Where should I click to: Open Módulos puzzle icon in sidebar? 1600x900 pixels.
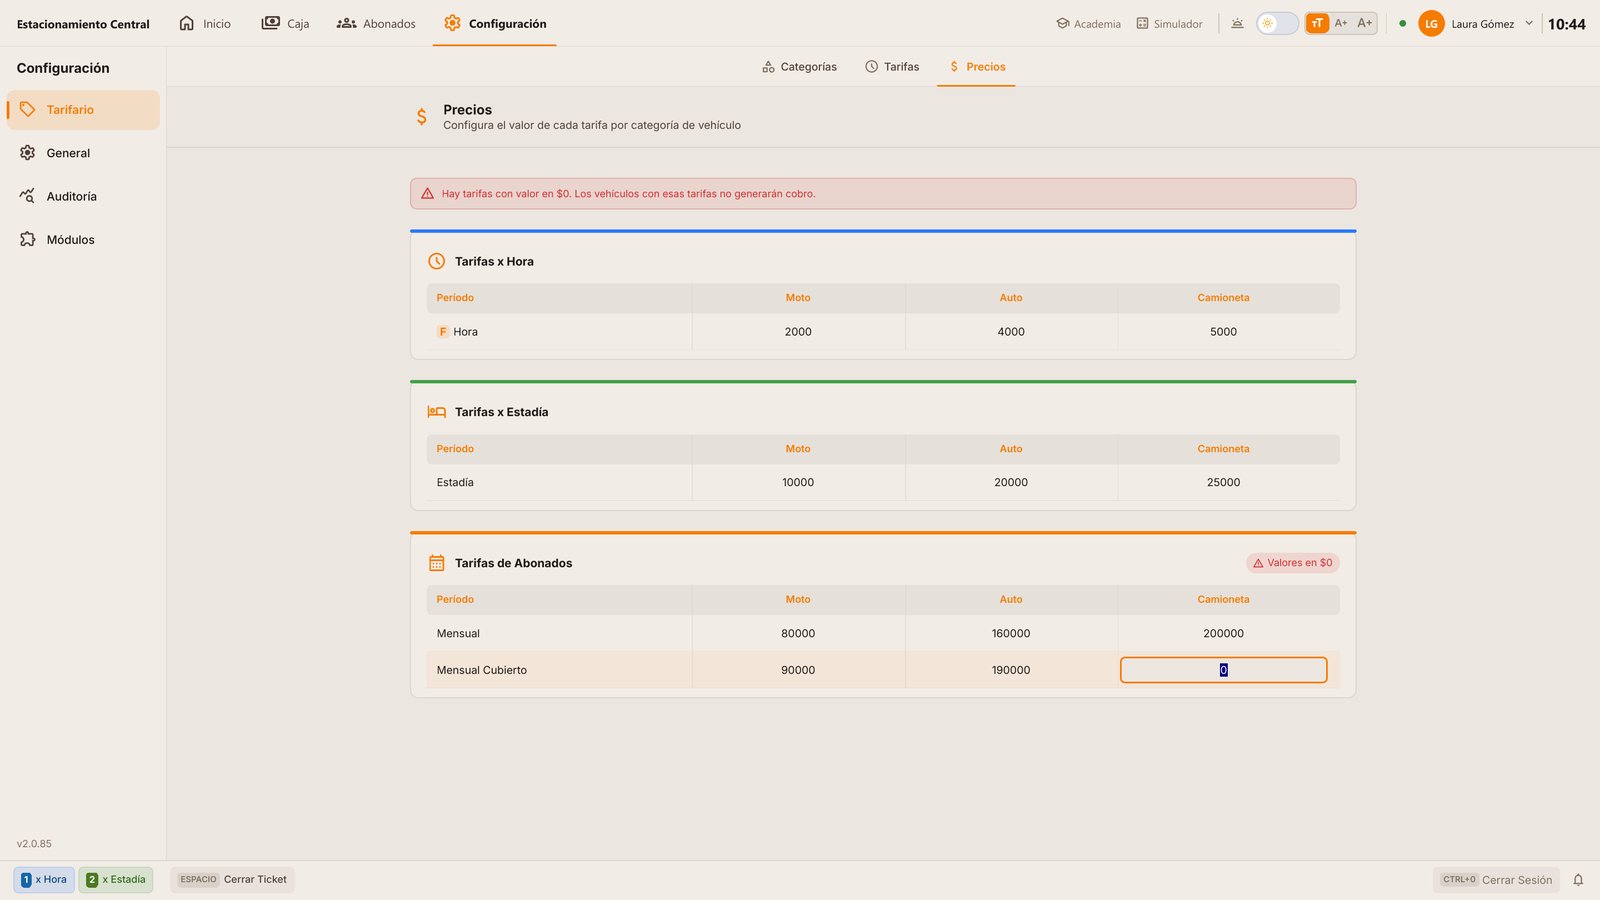[x=27, y=239]
